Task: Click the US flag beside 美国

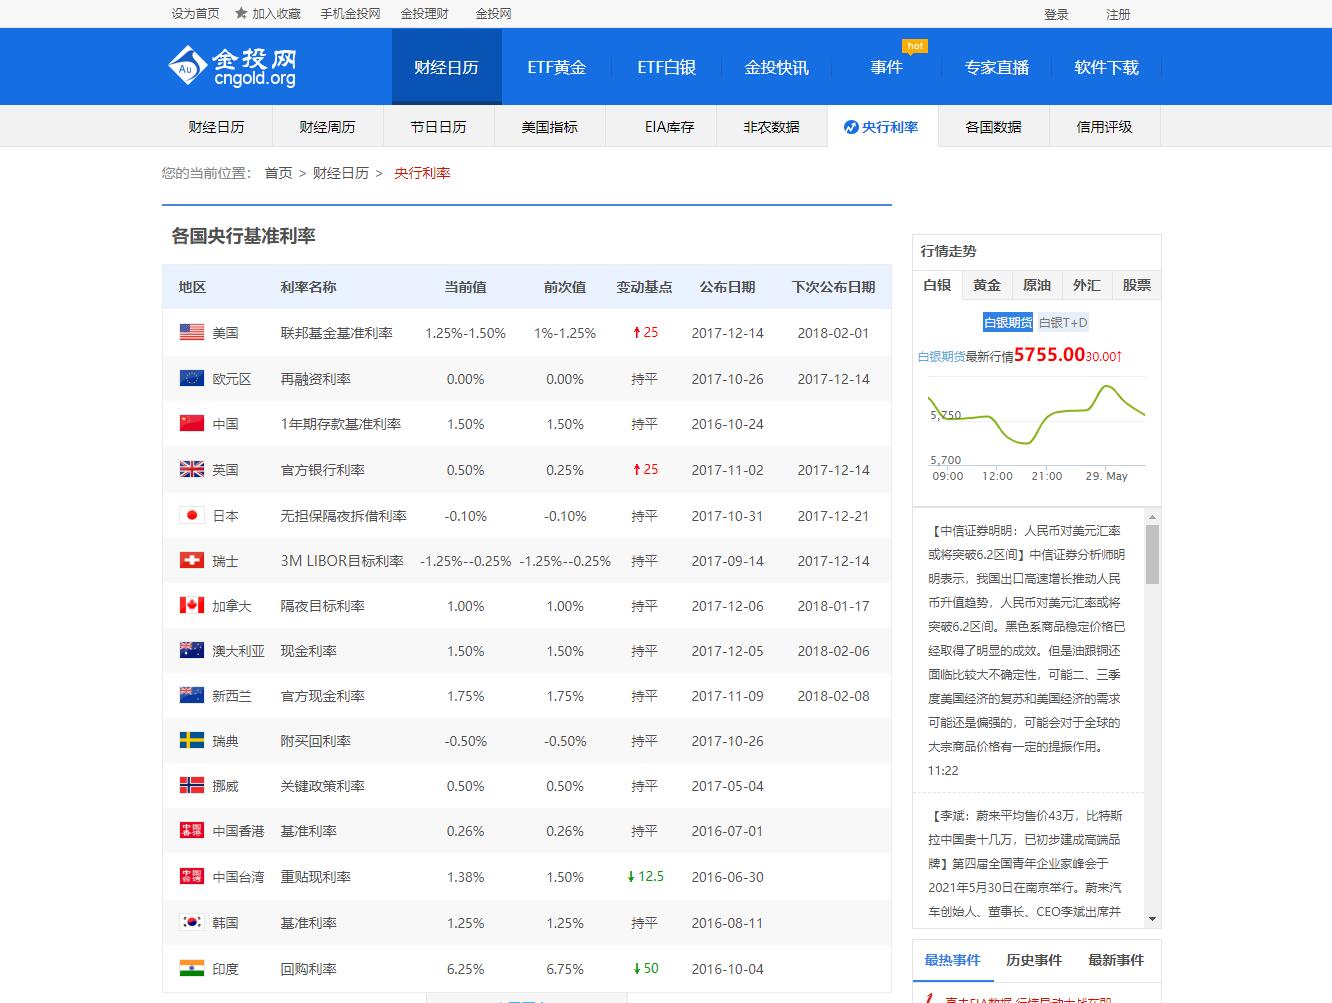Action: pyautogui.click(x=191, y=333)
